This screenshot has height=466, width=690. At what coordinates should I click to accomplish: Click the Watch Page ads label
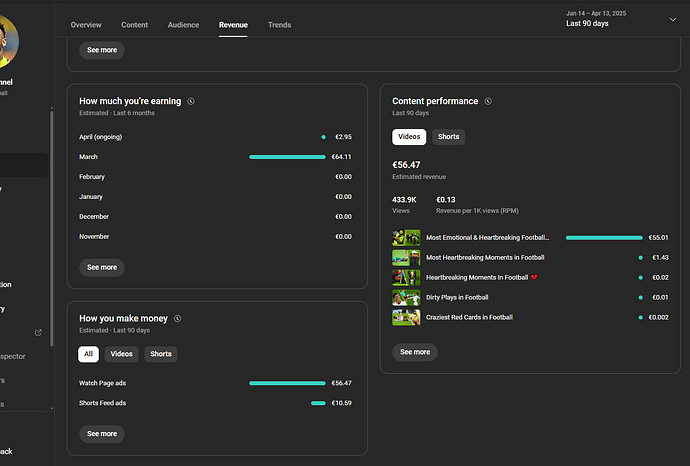pos(103,383)
